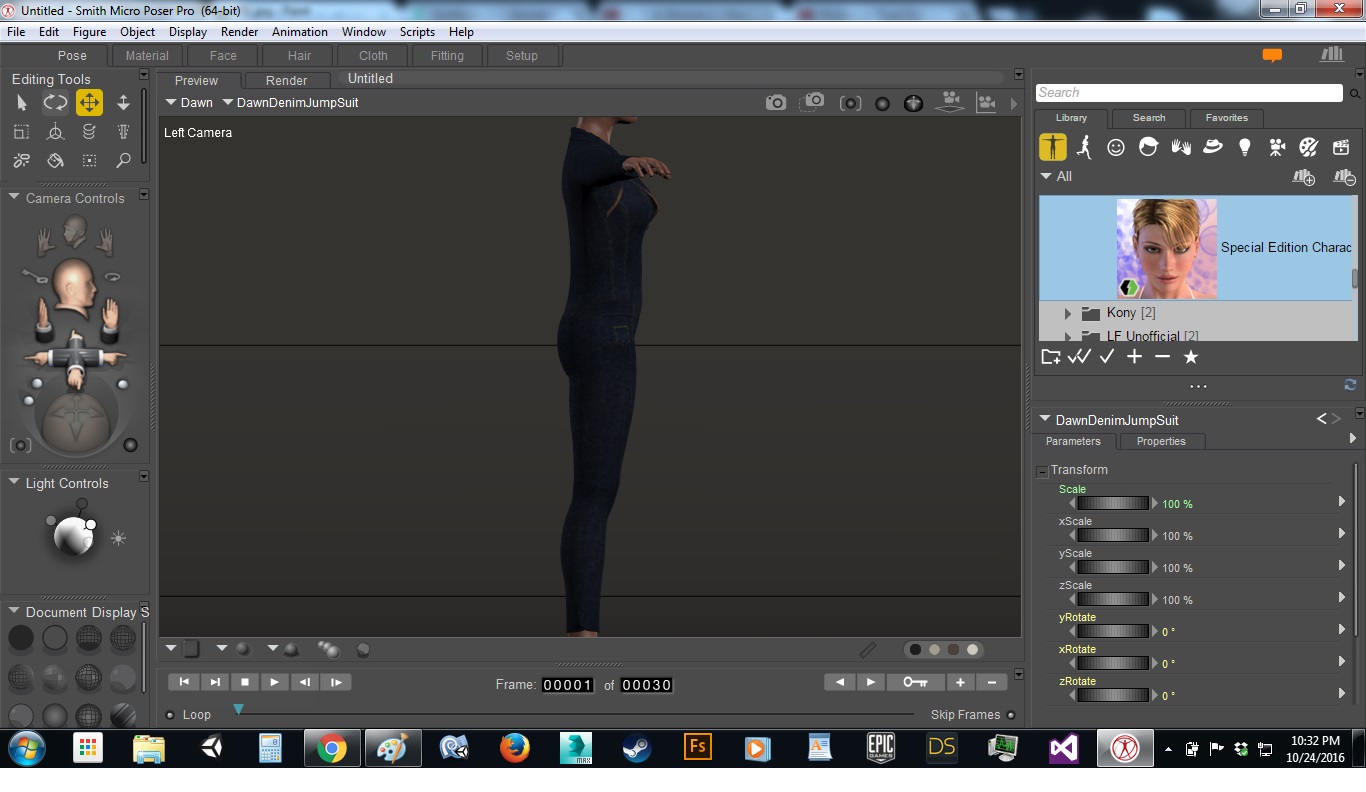Open the DawnDenimJumpSuit actor dropdown
The width and height of the screenshot is (1366, 792).
[x=290, y=103]
